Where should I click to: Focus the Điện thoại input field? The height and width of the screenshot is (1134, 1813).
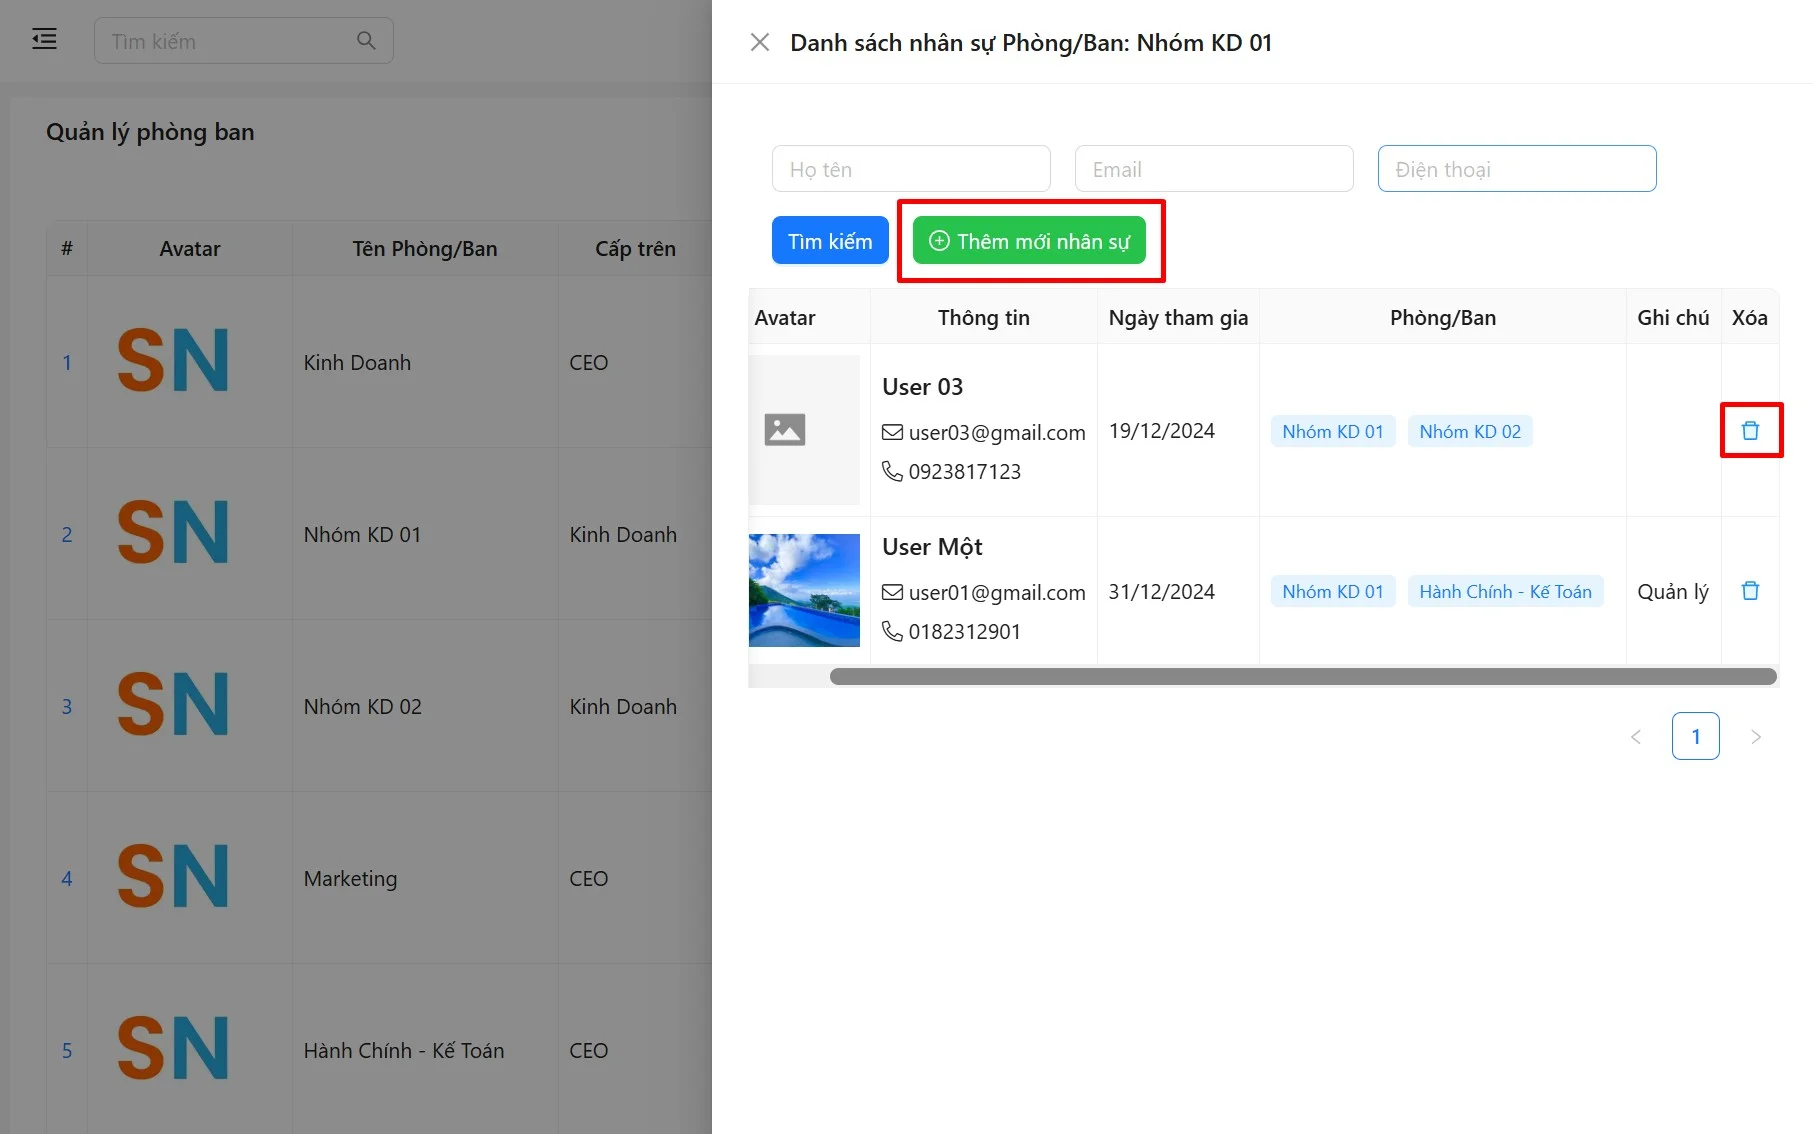[x=1516, y=169]
